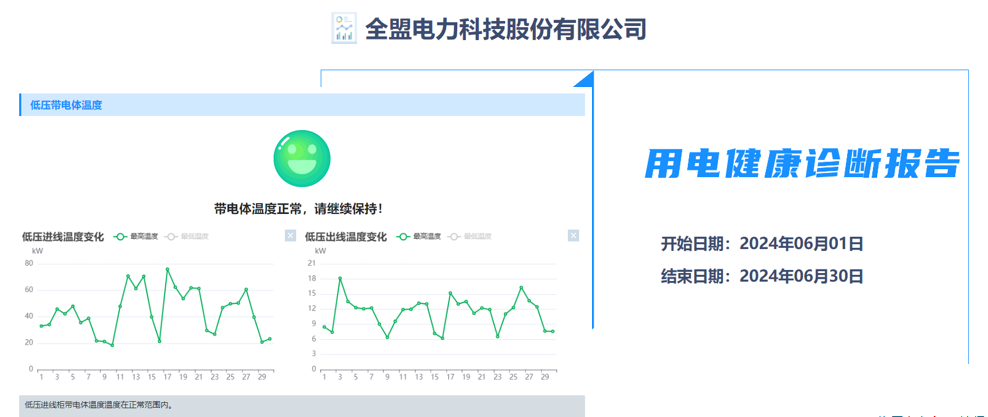Click the 用电健康诊断报告 report title
Image resolution: width=988 pixels, height=417 pixels.
point(800,163)
